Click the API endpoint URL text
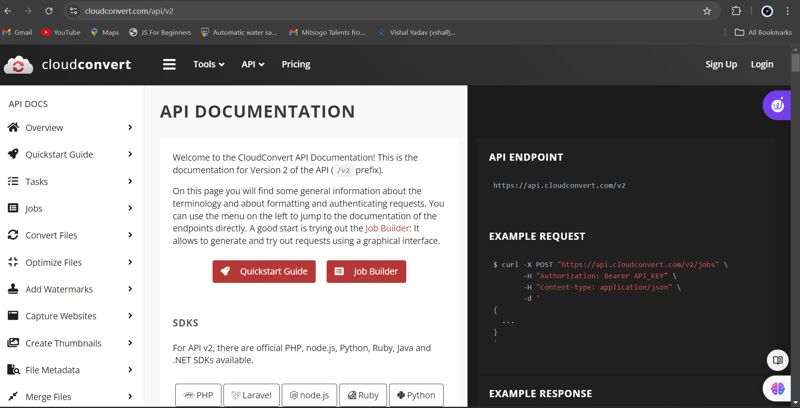Screen dimensions: 800x408 pyautogui.click(x=559, y=185)
